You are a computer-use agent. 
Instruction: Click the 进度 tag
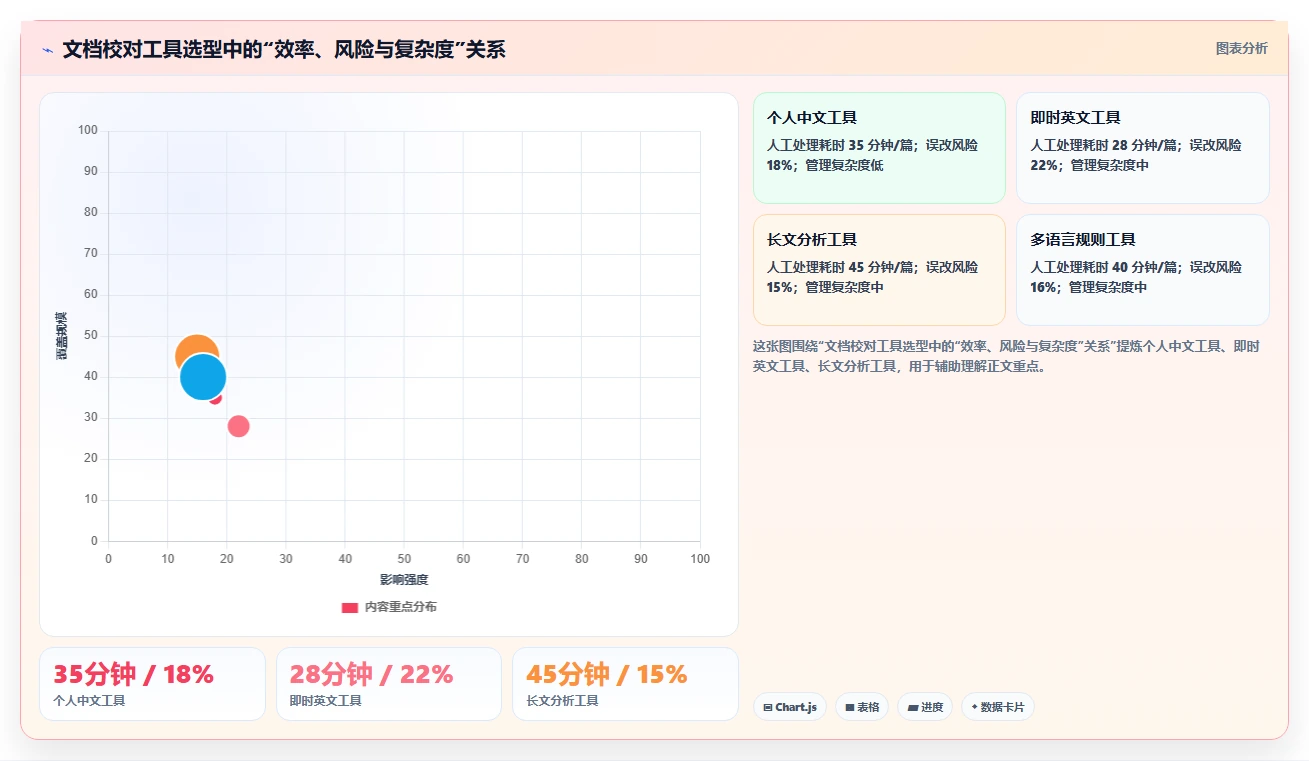click(x=925, y=707)
